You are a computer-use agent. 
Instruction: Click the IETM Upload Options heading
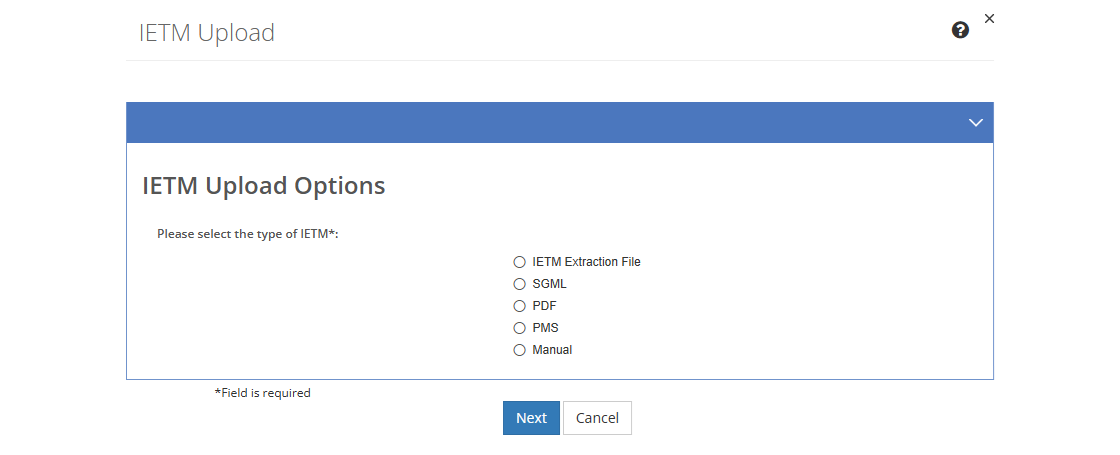264,186
